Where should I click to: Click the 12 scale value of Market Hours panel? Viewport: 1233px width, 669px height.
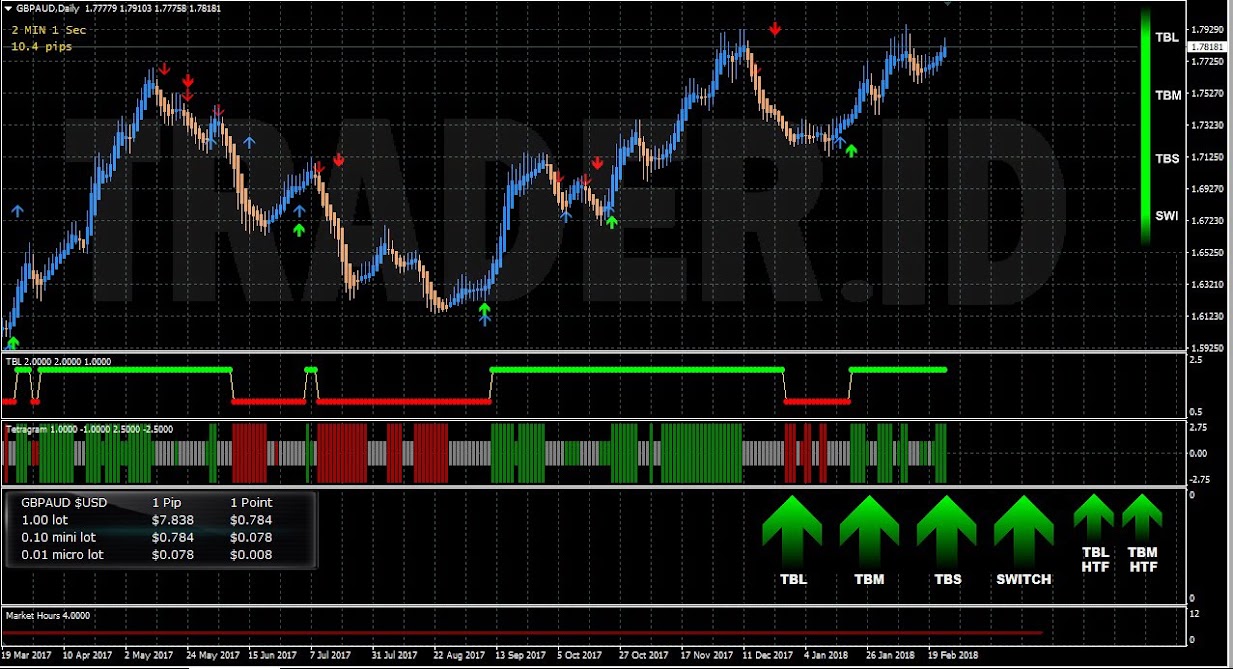tap(1194, 613)
